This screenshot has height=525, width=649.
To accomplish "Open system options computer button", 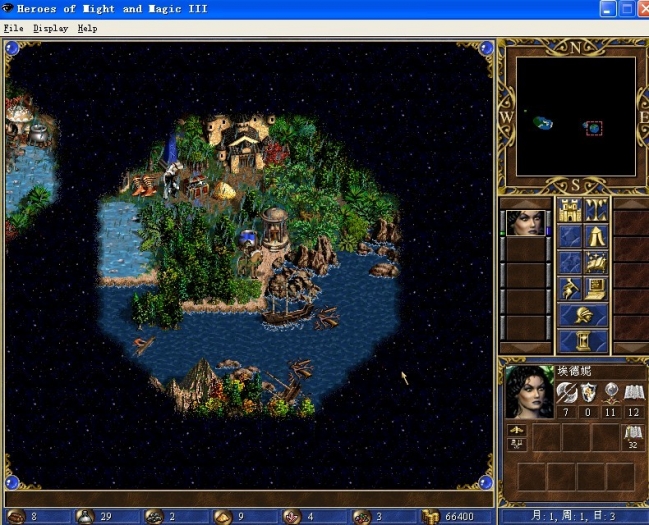I will tap(597, 290).
